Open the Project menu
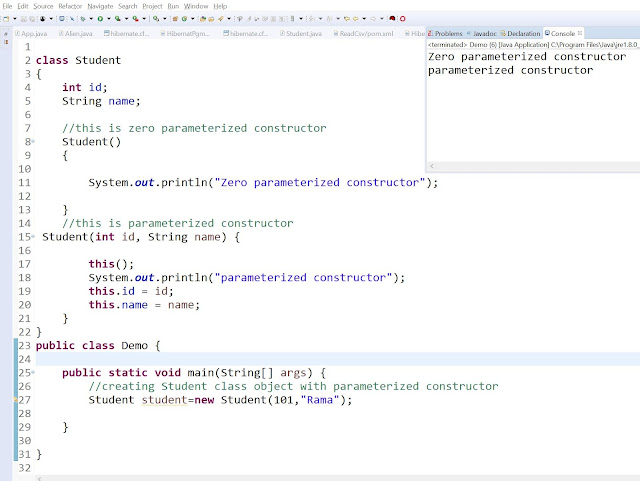The height and width of the screenshot is (481, 640). (x=152, y=6)
